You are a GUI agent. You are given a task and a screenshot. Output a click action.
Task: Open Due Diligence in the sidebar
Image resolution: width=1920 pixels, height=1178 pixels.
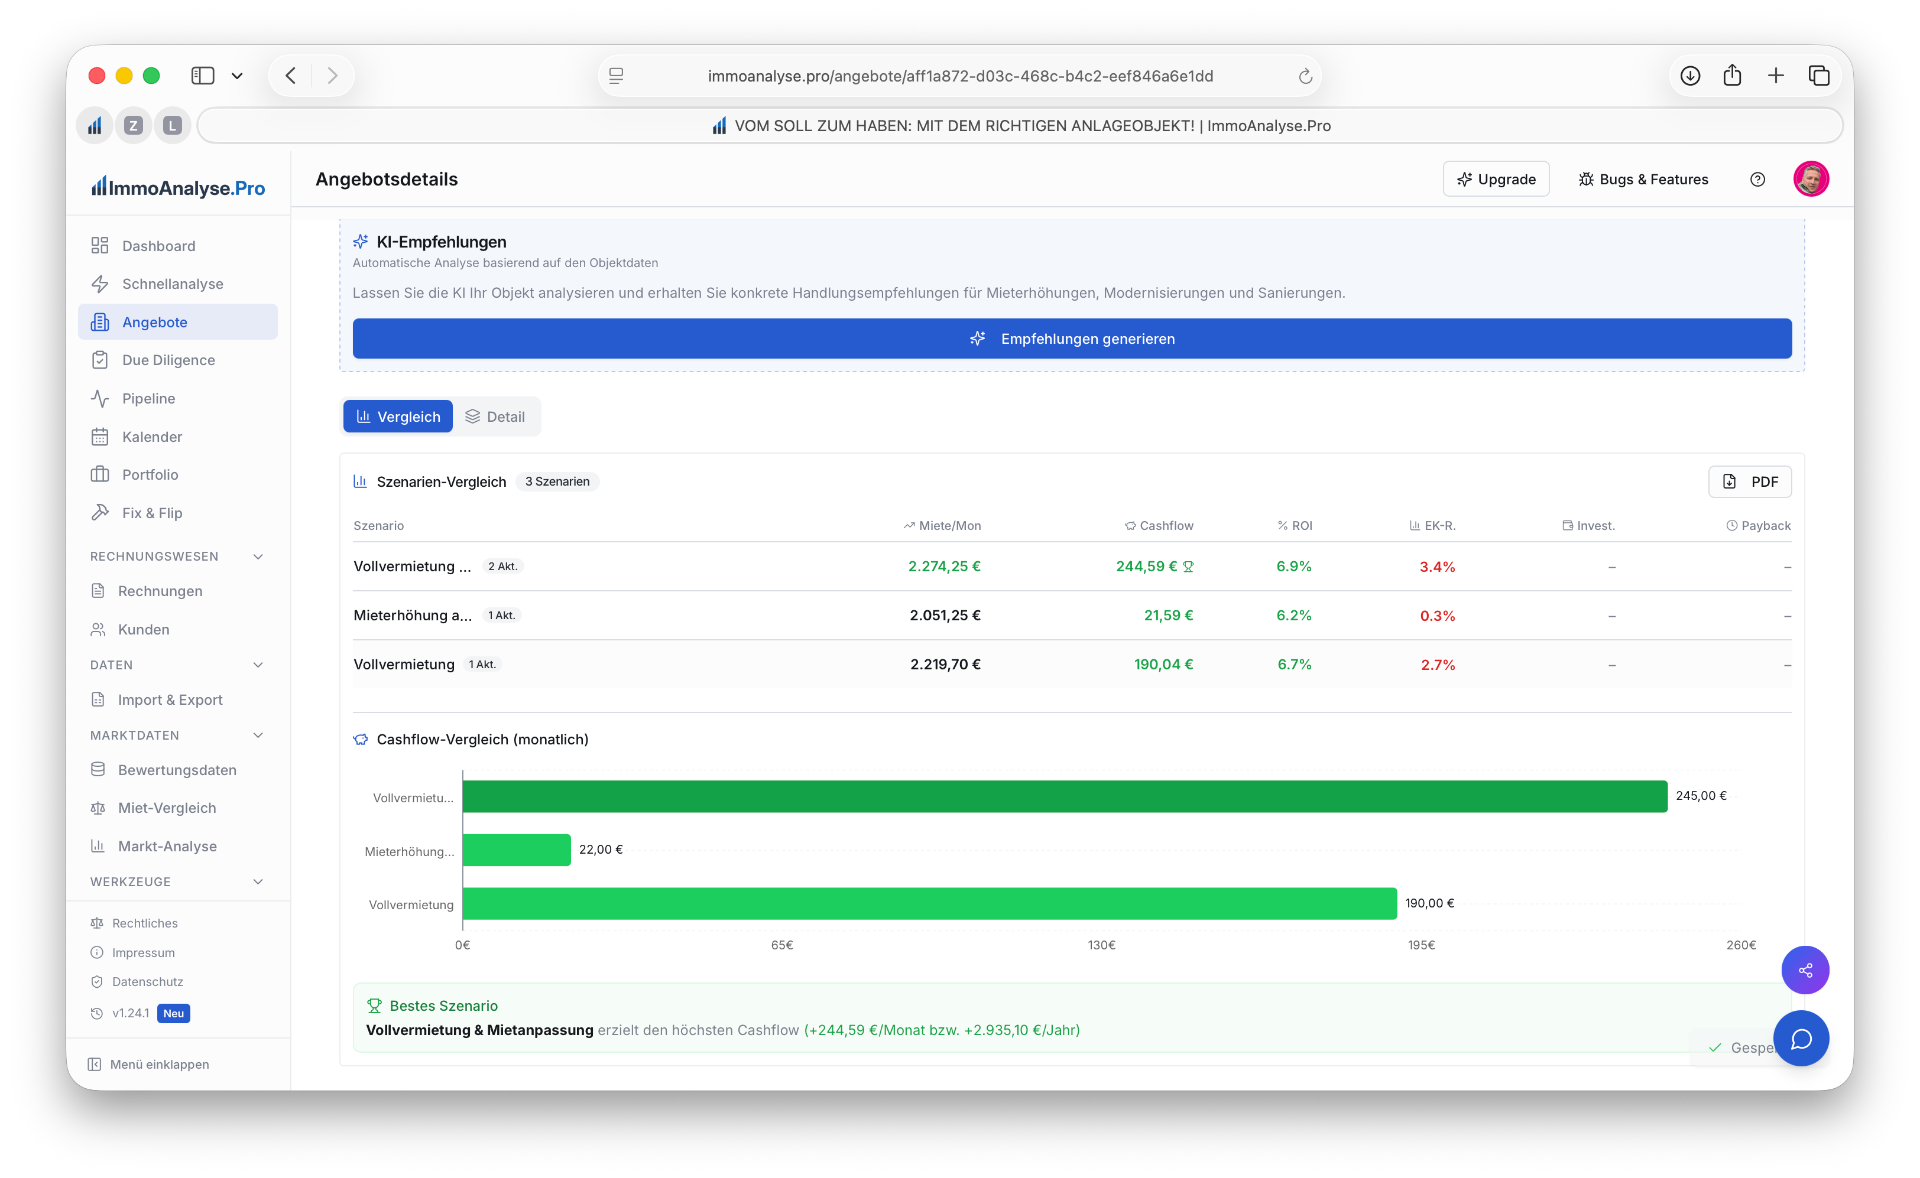[x=168, y=360]
